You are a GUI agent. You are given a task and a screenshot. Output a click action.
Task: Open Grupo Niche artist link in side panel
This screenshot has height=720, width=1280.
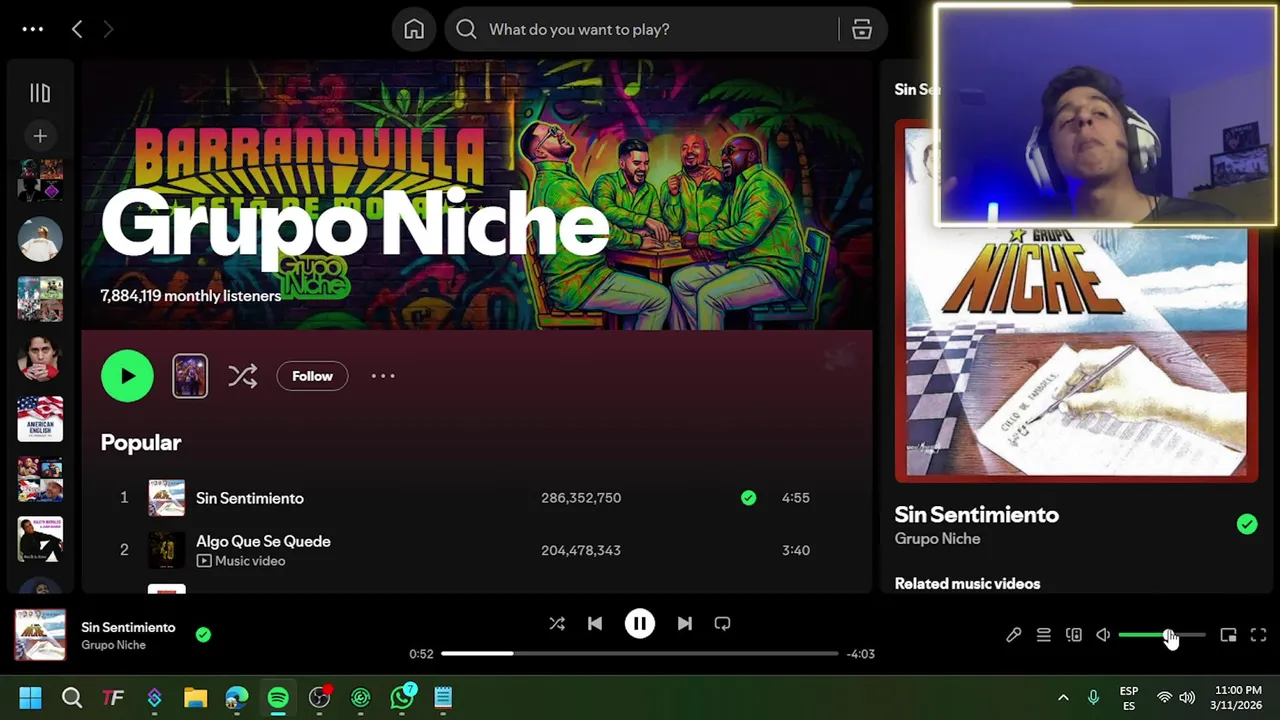938,538
